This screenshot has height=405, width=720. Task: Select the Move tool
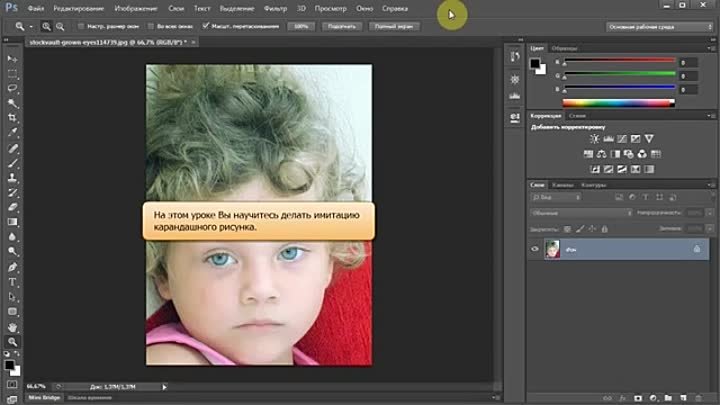13,59
